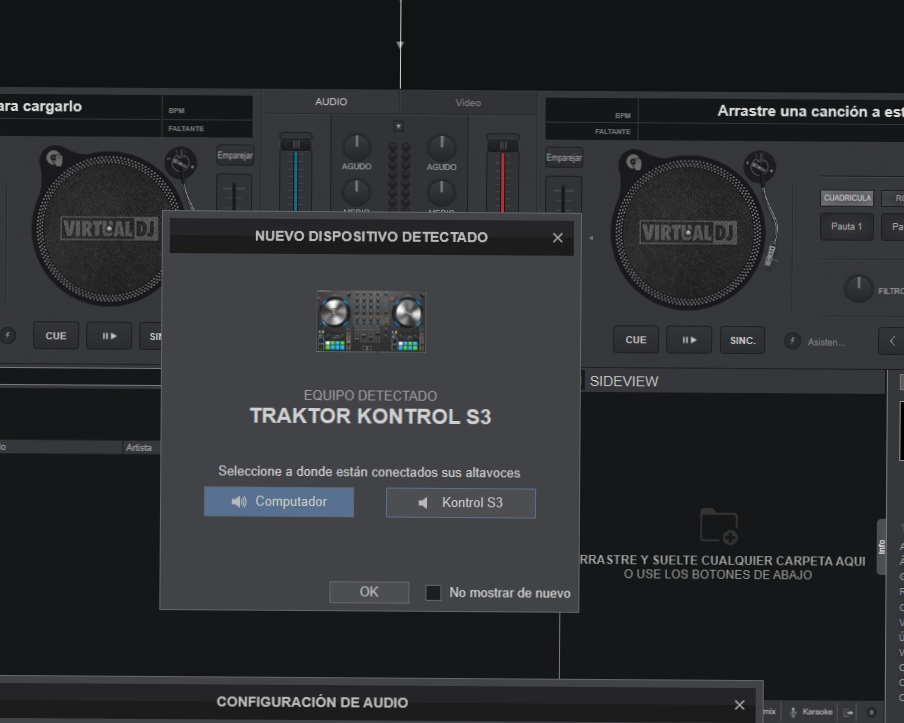Click the right deck BPM display
Viewport: 904px width, 723px height.
click(x=592, y=110)
